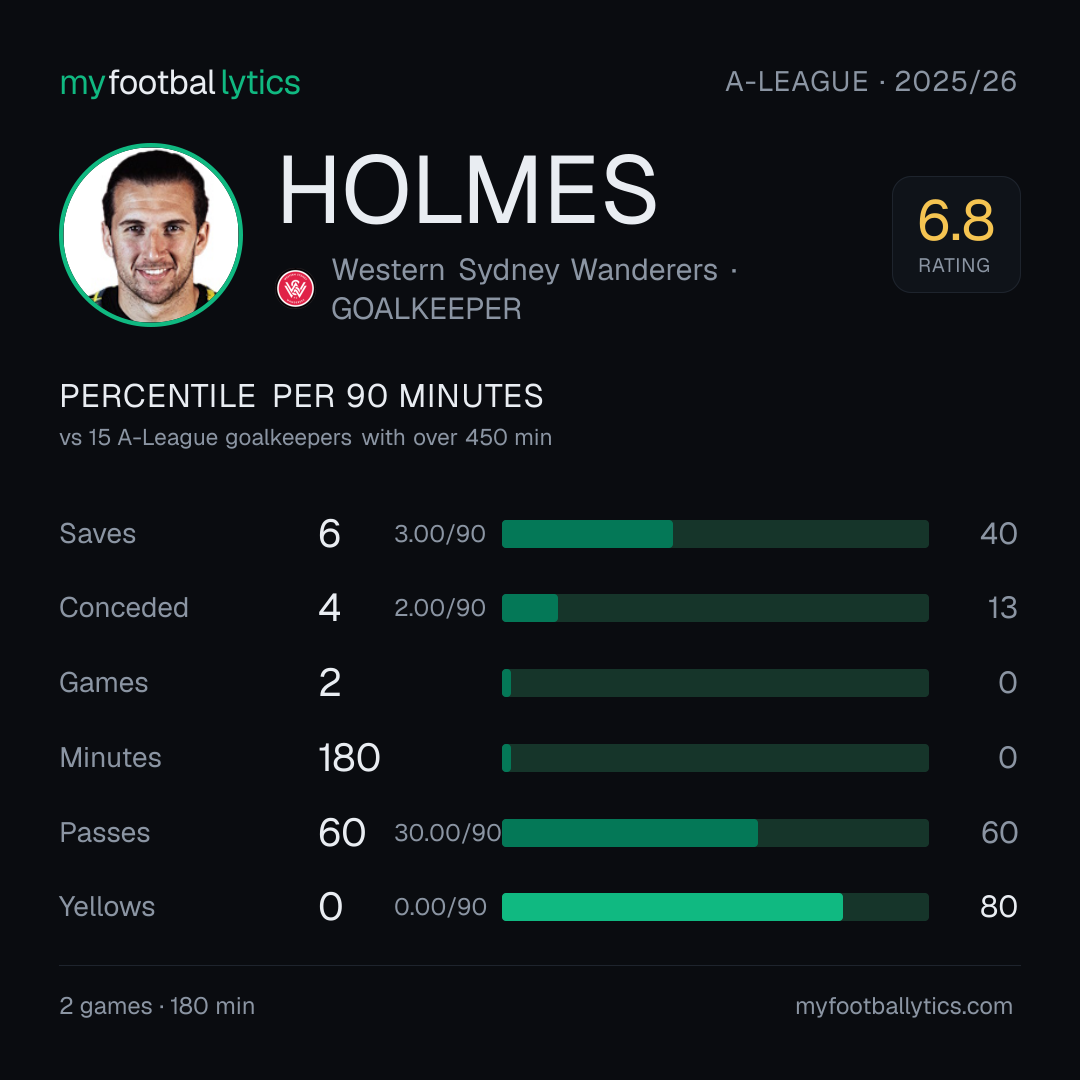Screen dimensions: 1080x1080
Task: Click the A-LEAGUE · 2025/26 header label
Action: [x=871, y=82]
